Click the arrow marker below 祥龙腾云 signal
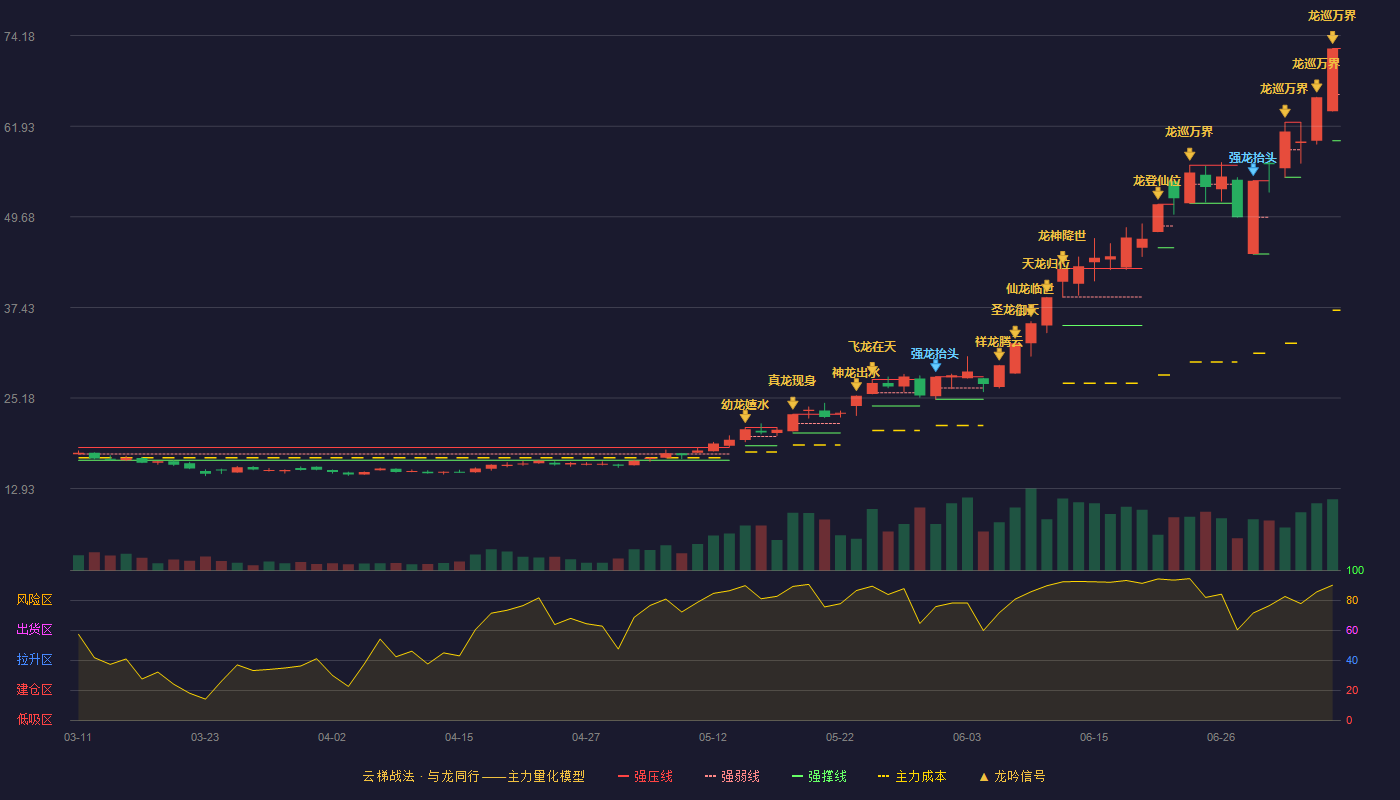This screenshot has width=1400, height=800. [999, 354]
